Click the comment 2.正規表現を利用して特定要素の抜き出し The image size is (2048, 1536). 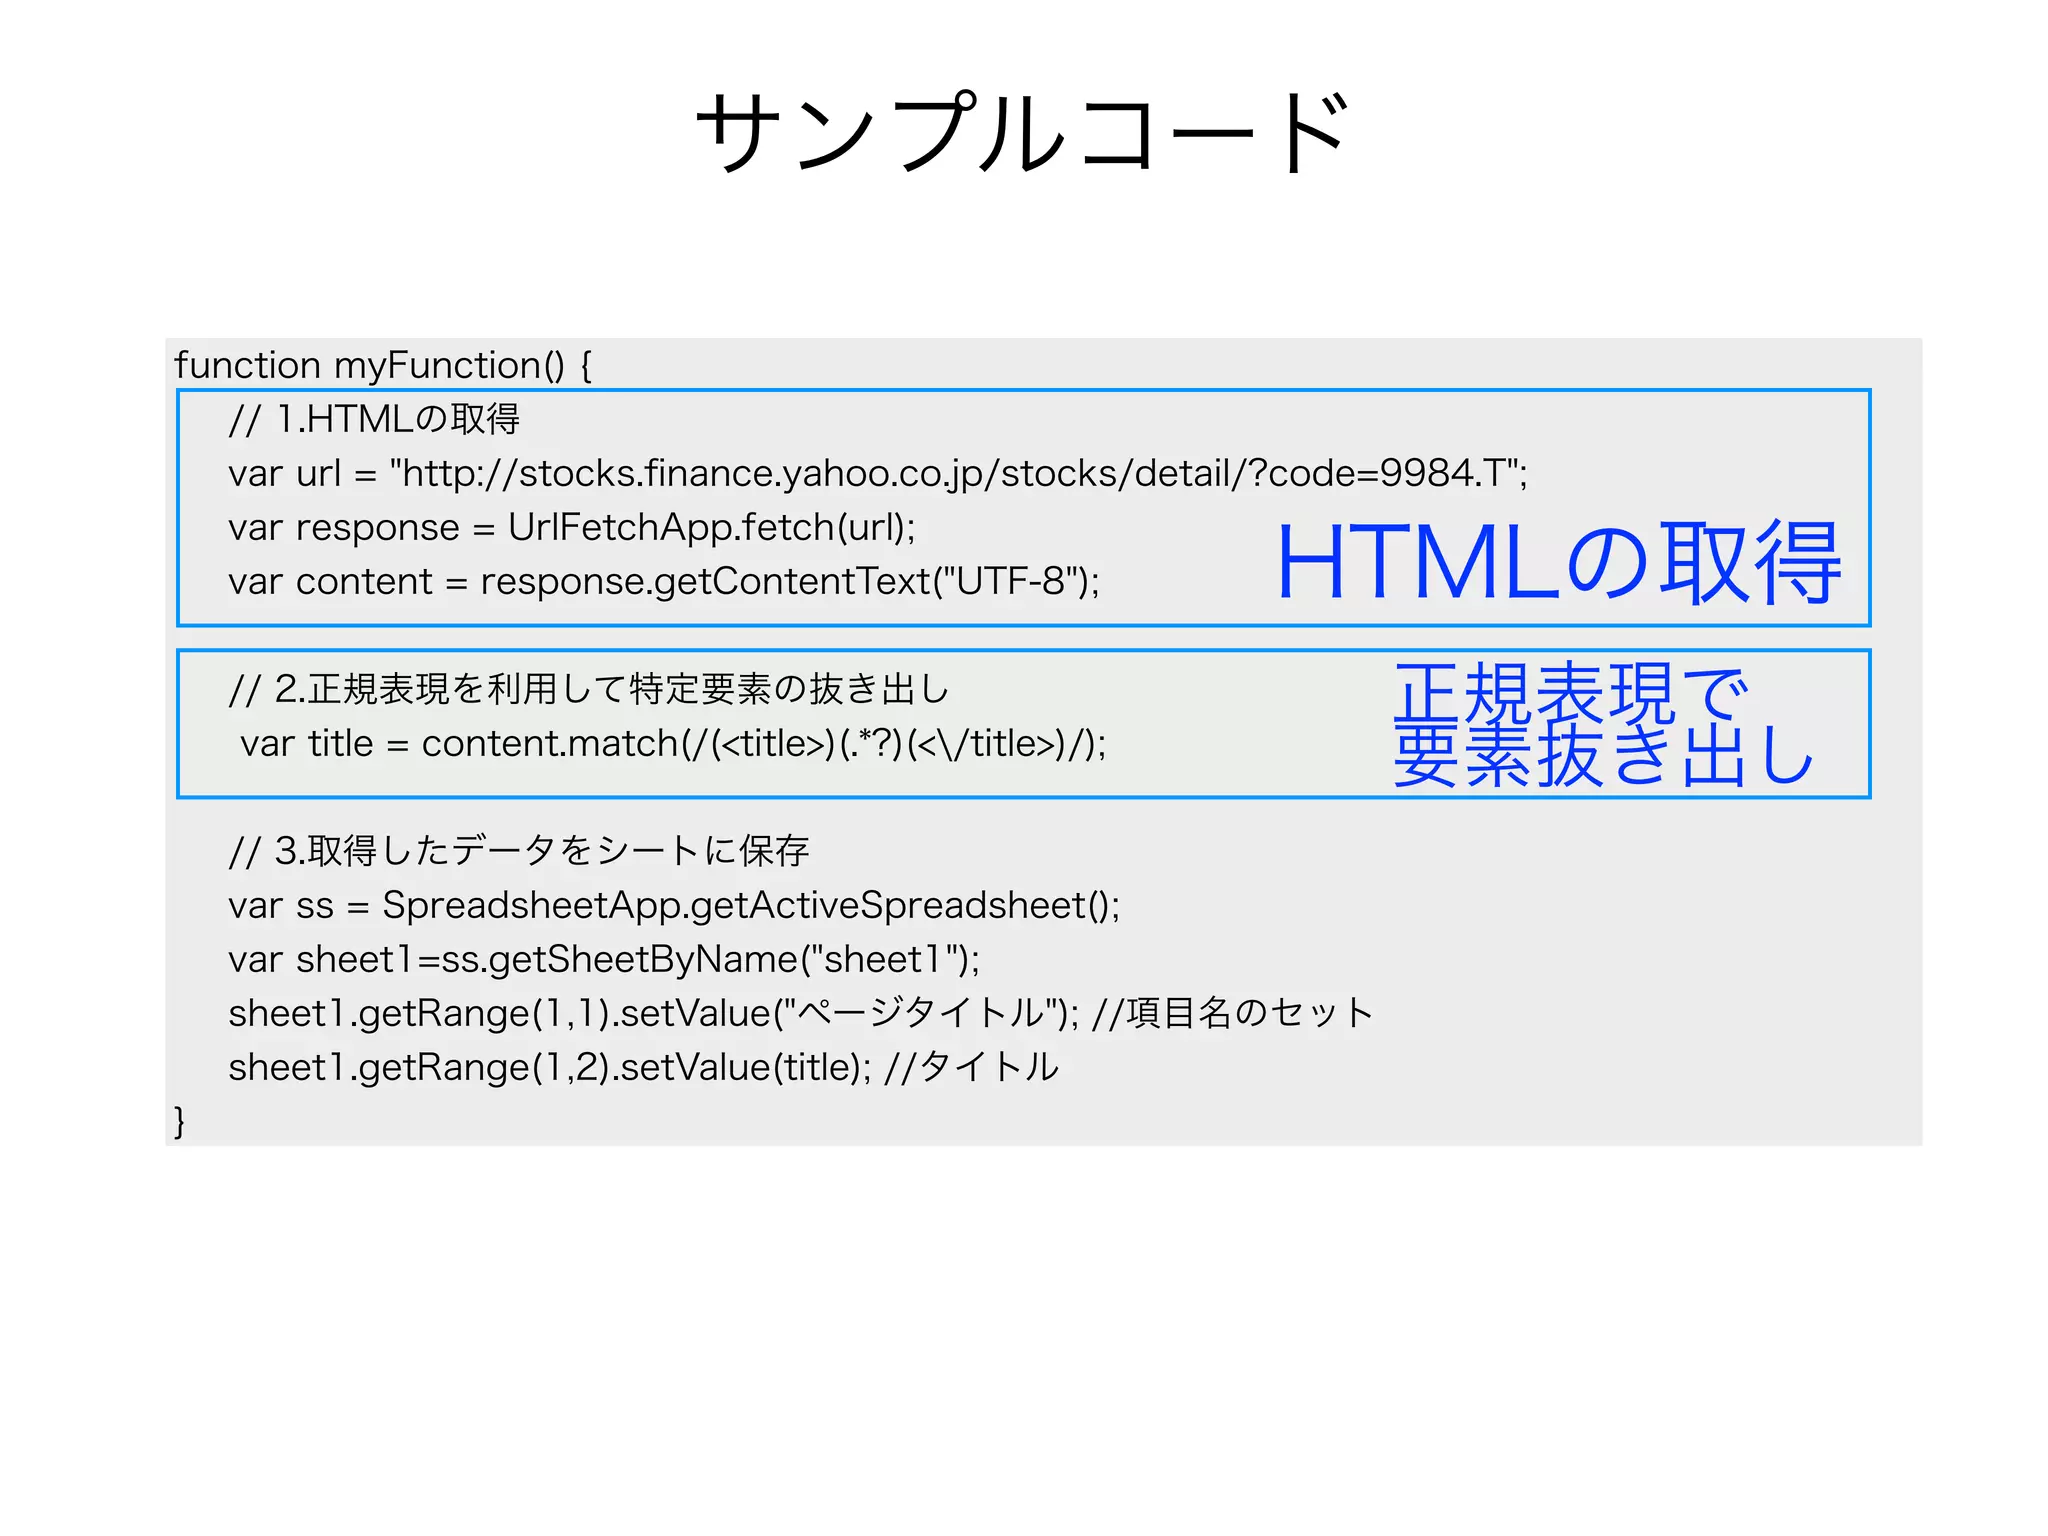[588, 689]
